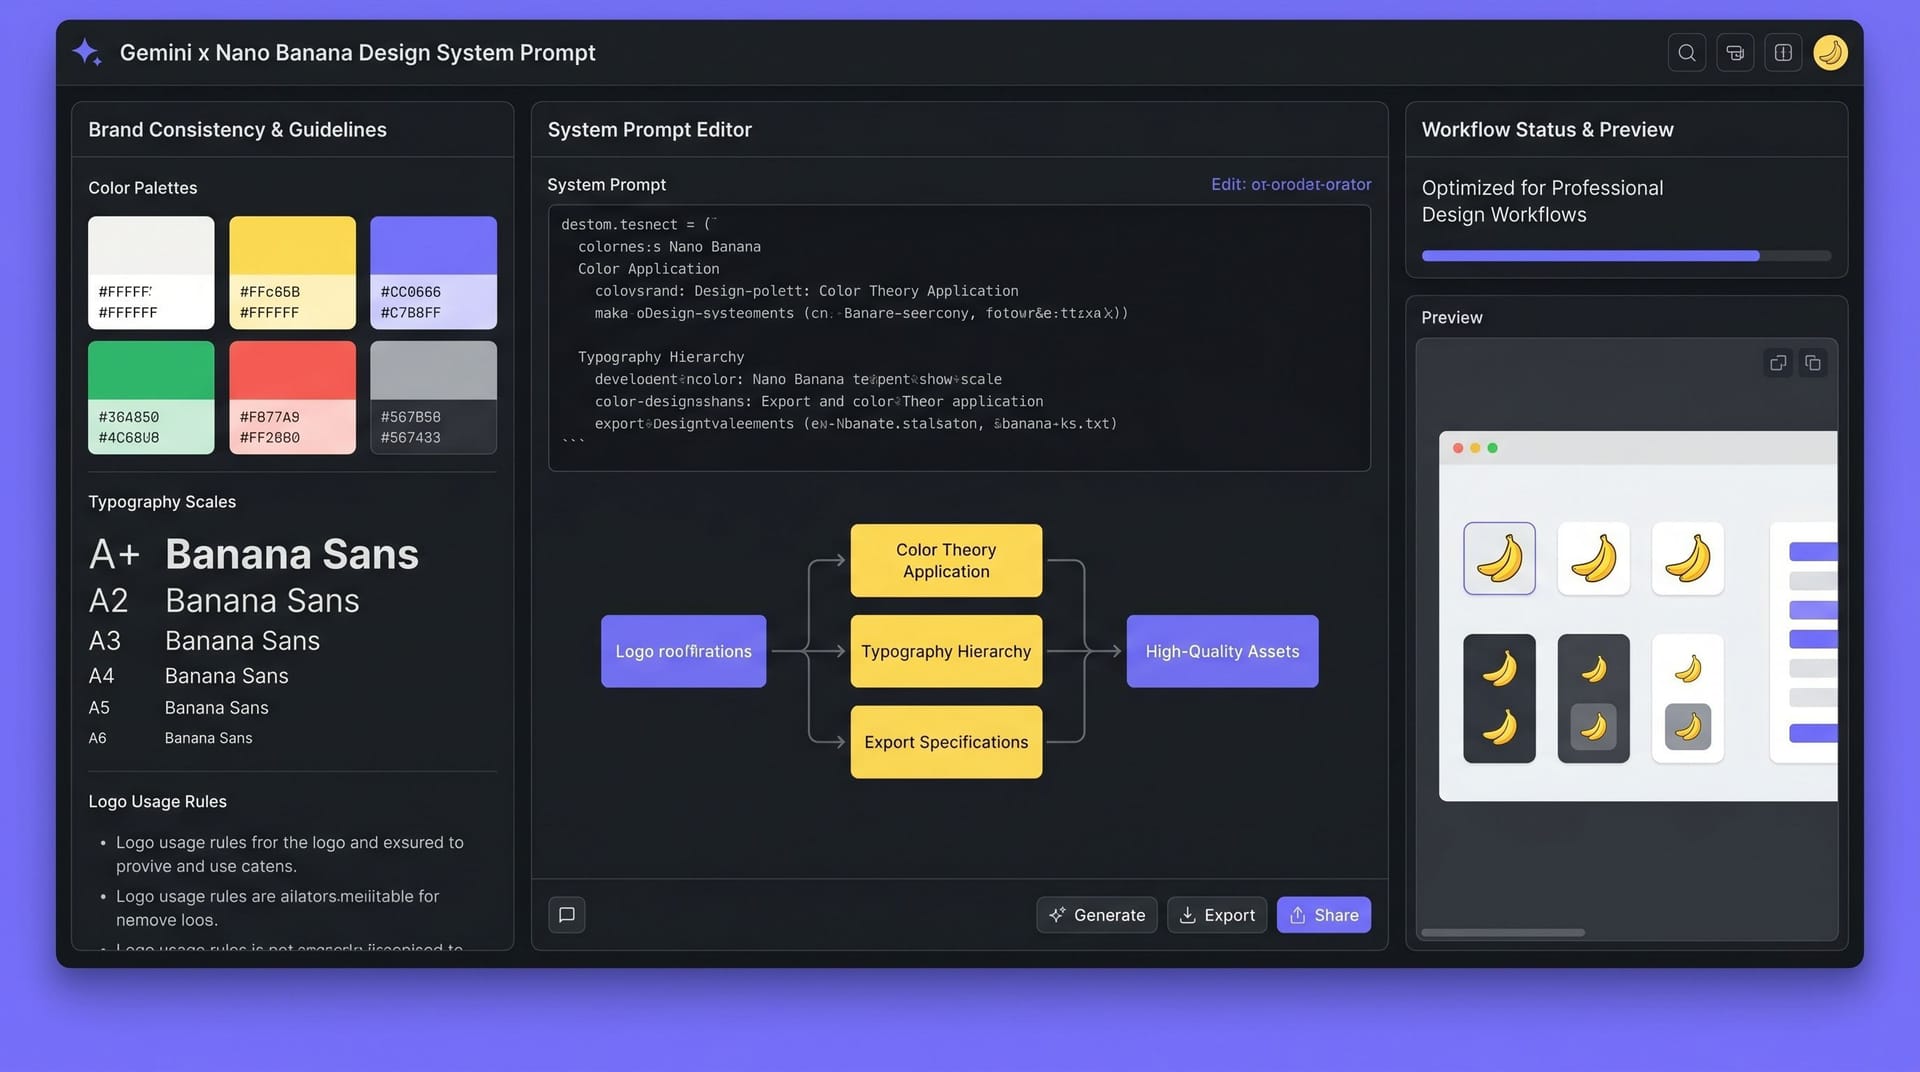The image size is (1920, 1072).
Task: Click the Export button
Action: click(x=1217, y=915)
